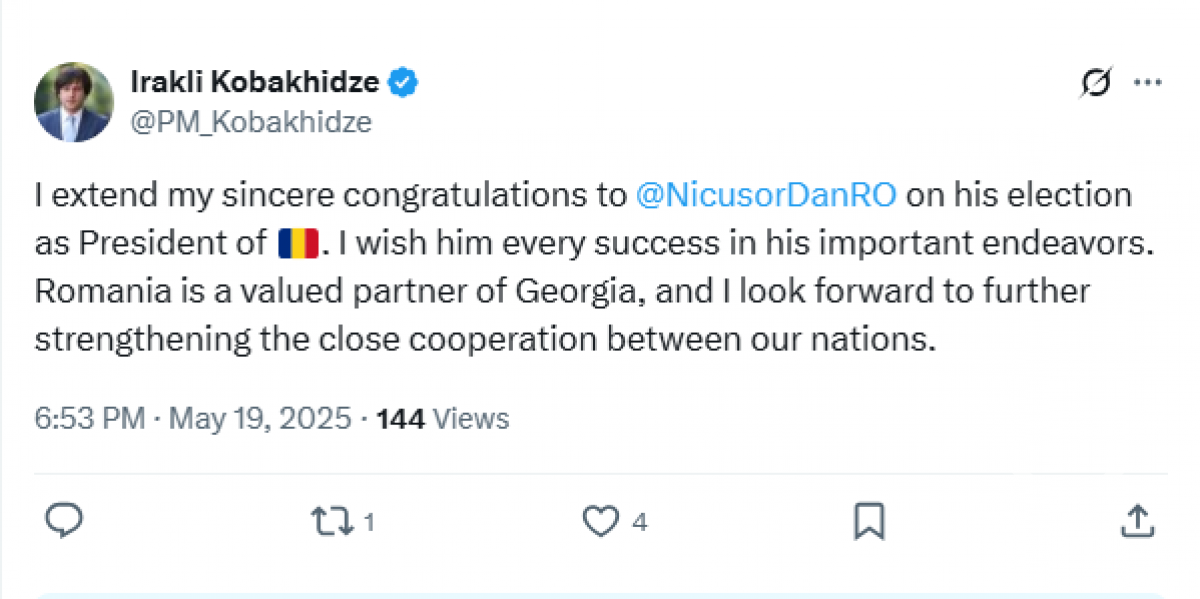Viewport: 1200px width, 599px height.
Task: Bookmark this tweet
Action: pos(868,521)
